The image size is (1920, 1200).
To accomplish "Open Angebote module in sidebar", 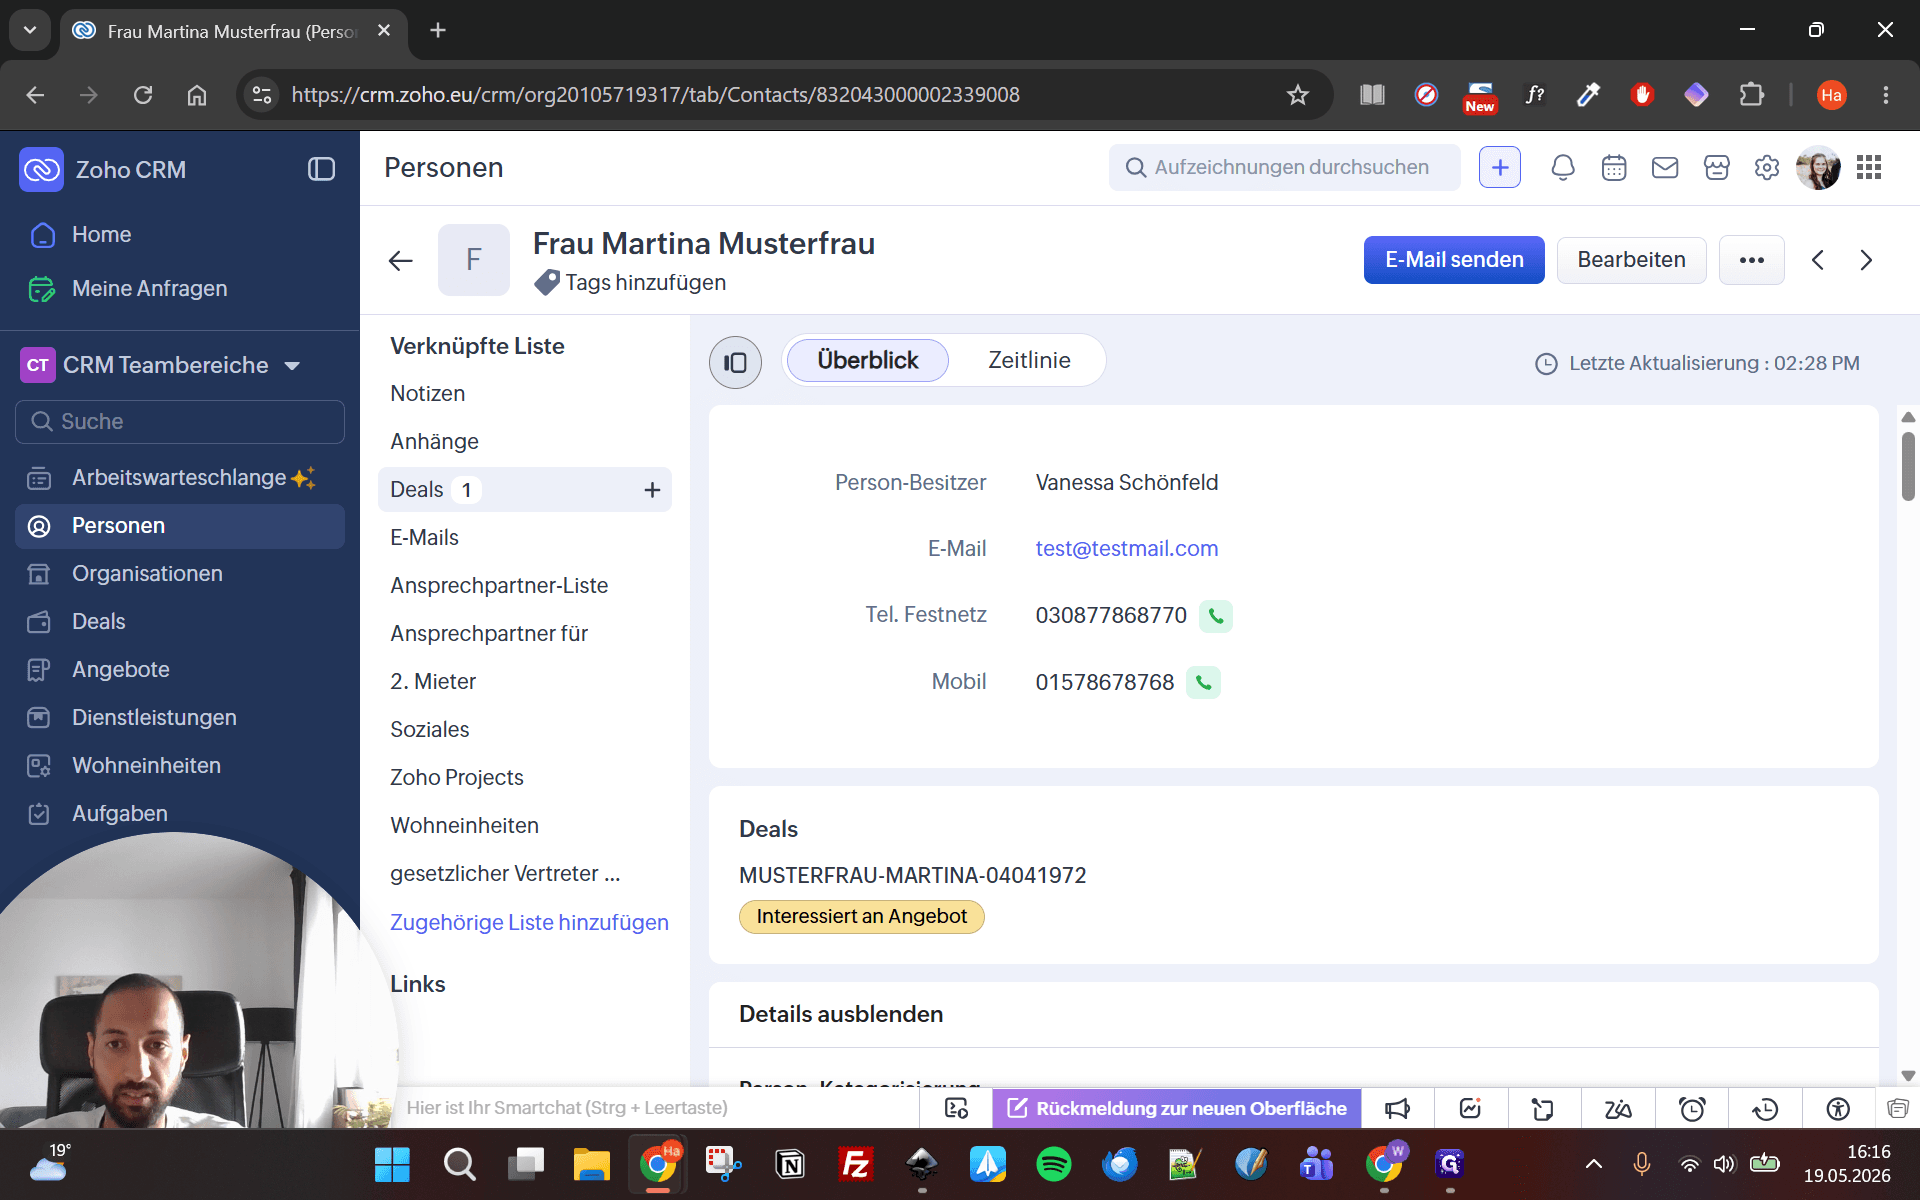I will point(180,670).
